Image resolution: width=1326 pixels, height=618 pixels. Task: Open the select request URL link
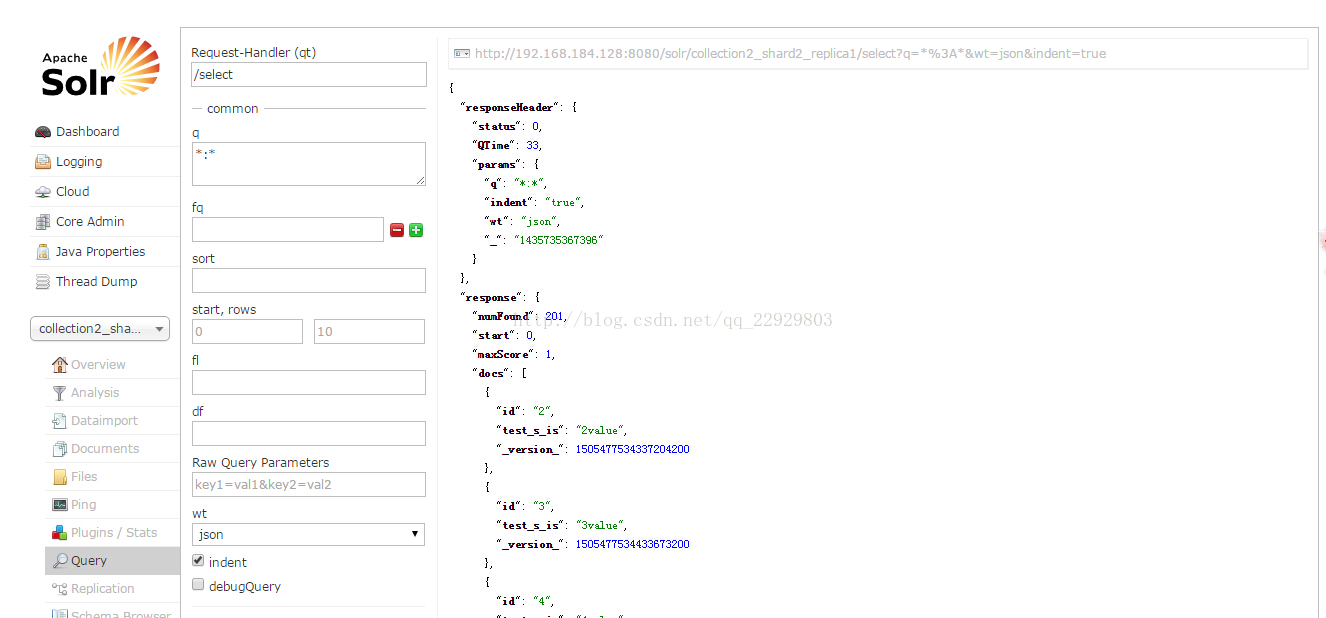pyautogui.click(x=790, y=54)
